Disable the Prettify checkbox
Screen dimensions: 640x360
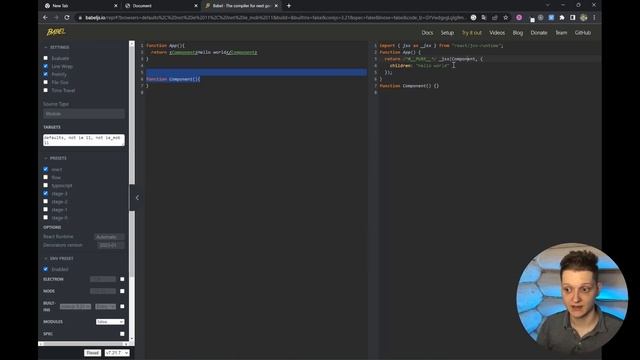45,74
